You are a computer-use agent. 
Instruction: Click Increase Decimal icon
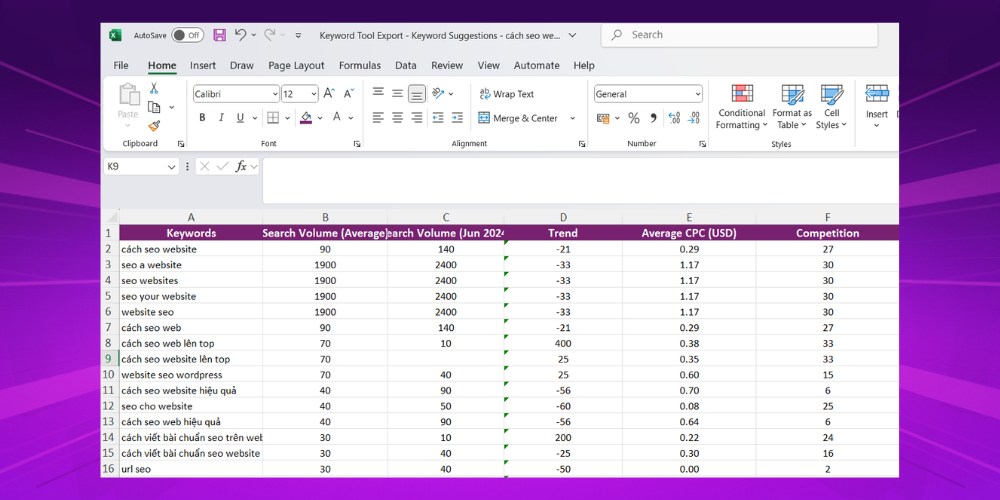tap(674, 118)
